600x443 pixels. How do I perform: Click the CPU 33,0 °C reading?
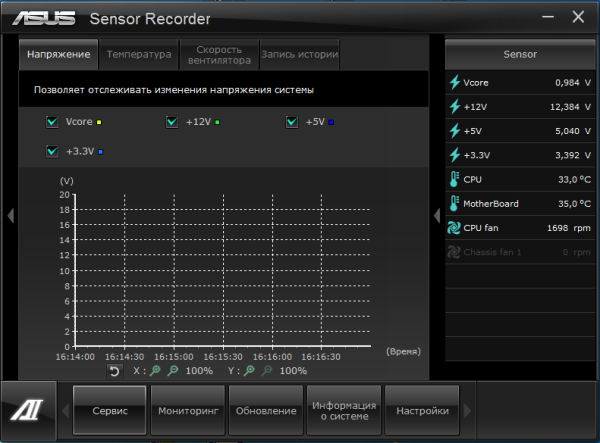(574, 179)
